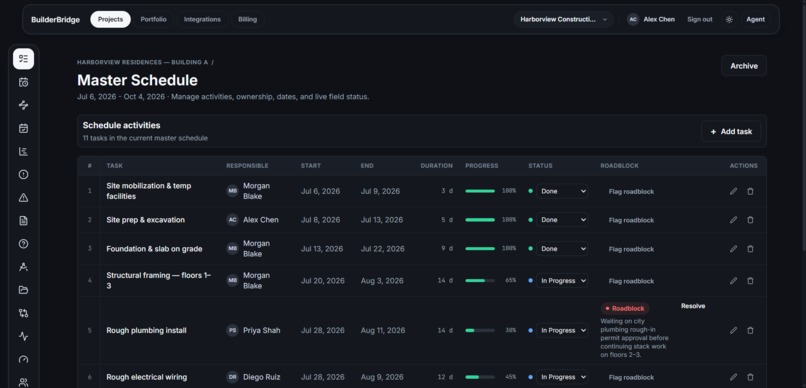Open the calendar-check sidebar icon
Screen dimensions: 806x388
(23, 128)
